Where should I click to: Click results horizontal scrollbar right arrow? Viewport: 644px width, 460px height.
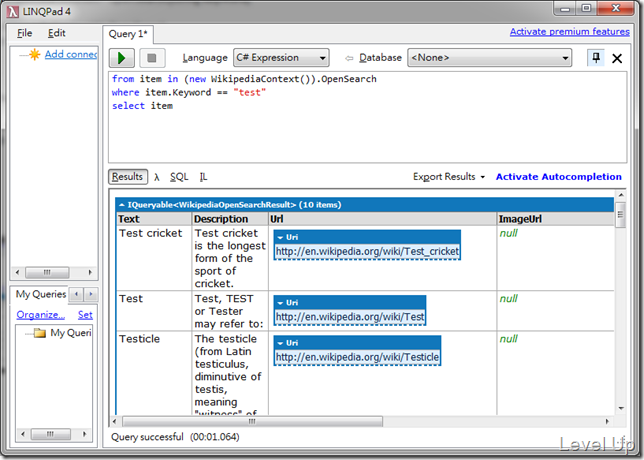click(607, 421)
